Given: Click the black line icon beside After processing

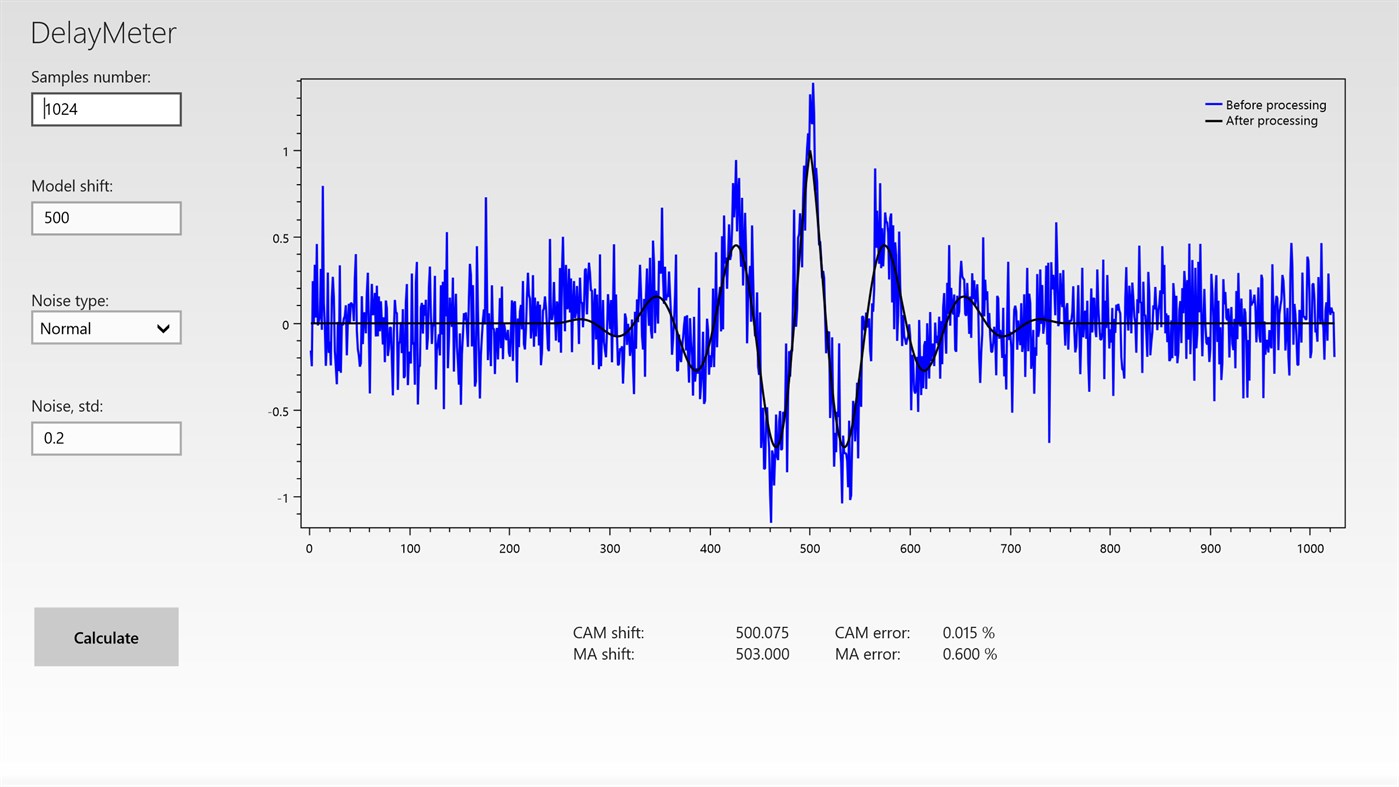Looking at the screenshot, I should click(1215, 120).
